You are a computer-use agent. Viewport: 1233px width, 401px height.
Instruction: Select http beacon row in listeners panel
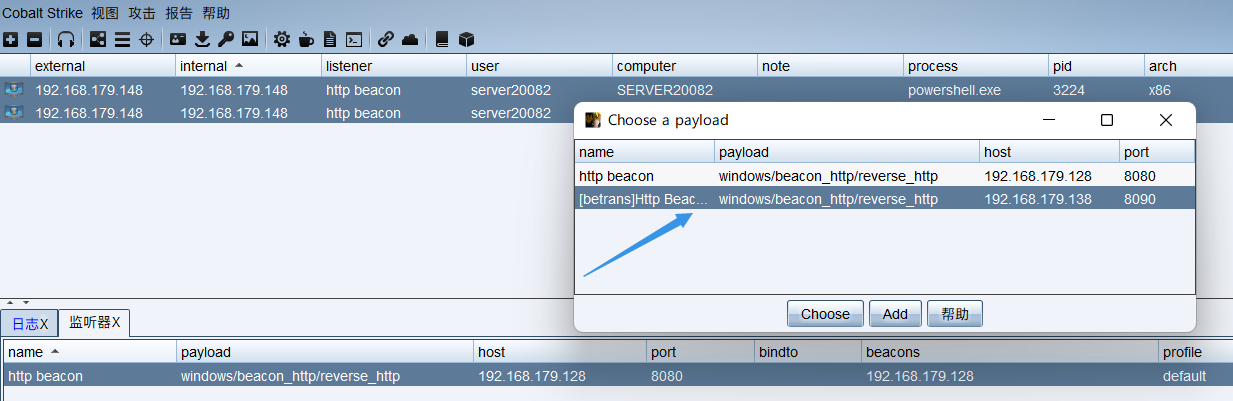616,376
